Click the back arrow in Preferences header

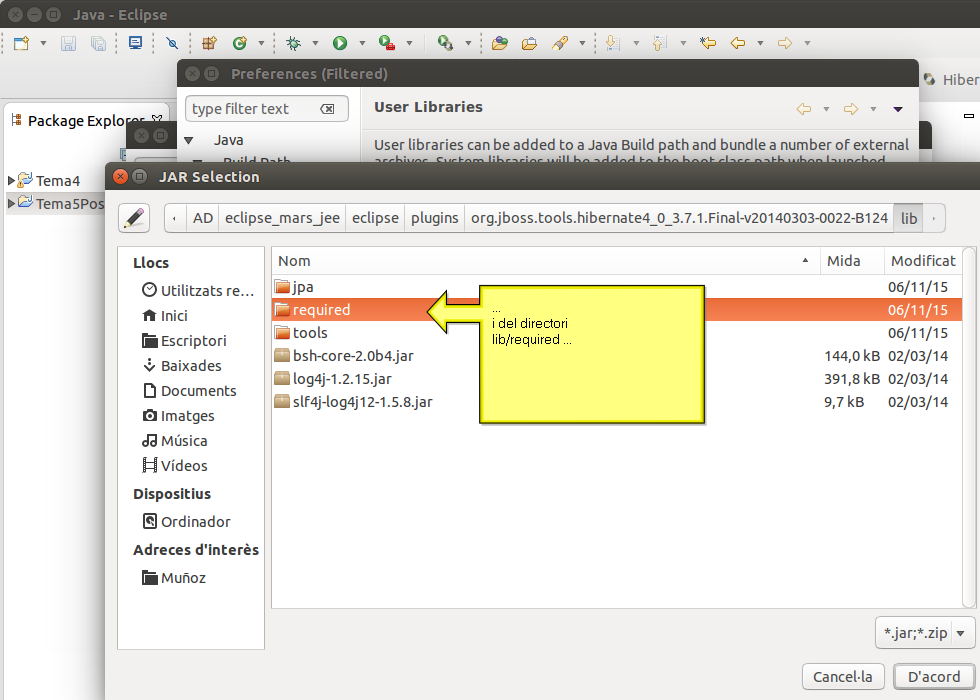point(804,109)
